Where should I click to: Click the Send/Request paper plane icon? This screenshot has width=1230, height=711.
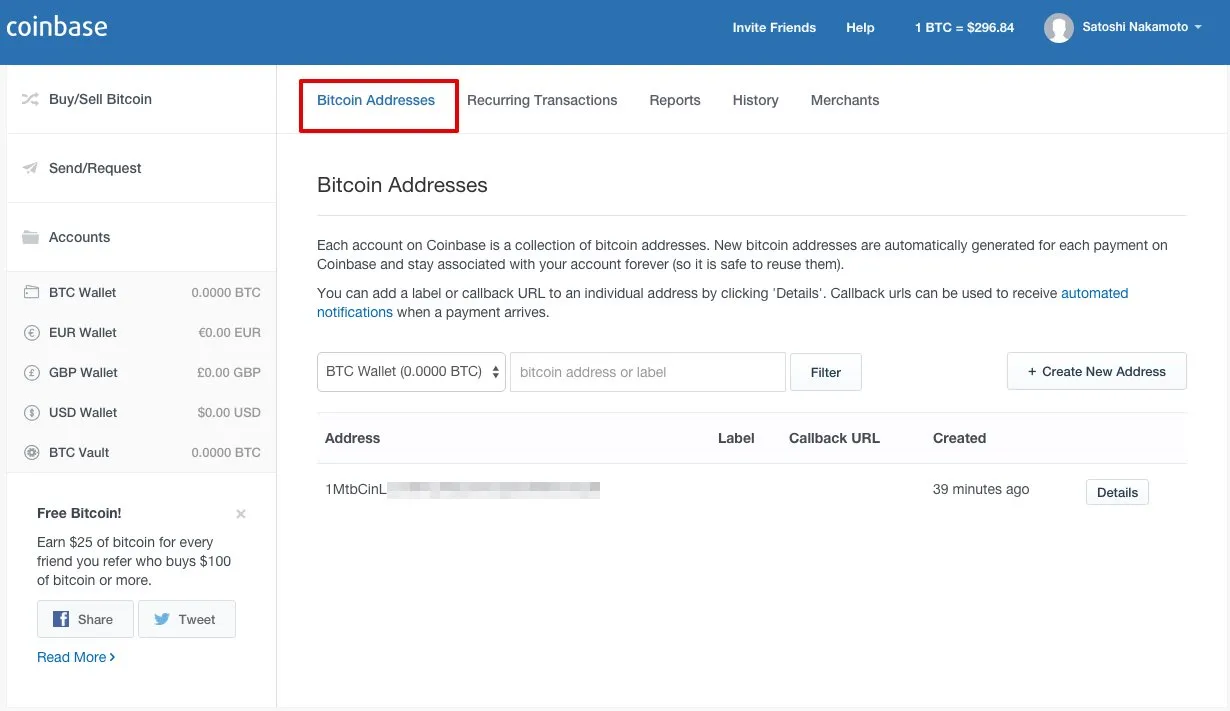click(x=30, y=168)
